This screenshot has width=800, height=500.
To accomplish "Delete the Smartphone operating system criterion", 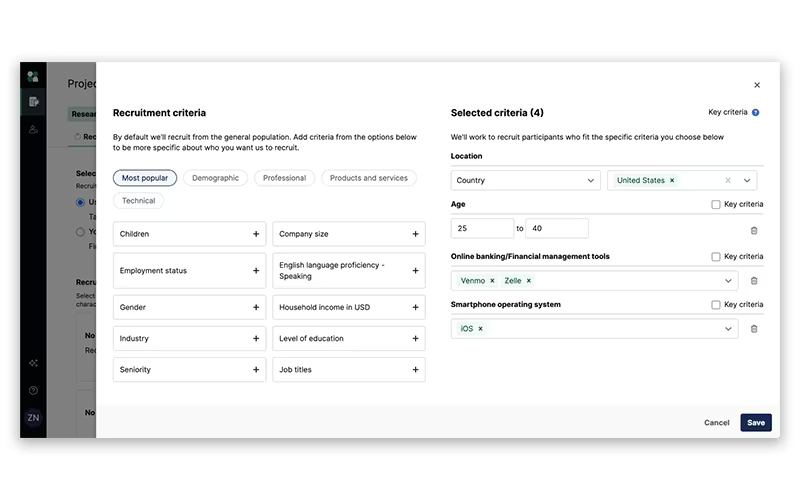I will click(x=754, y=329).
